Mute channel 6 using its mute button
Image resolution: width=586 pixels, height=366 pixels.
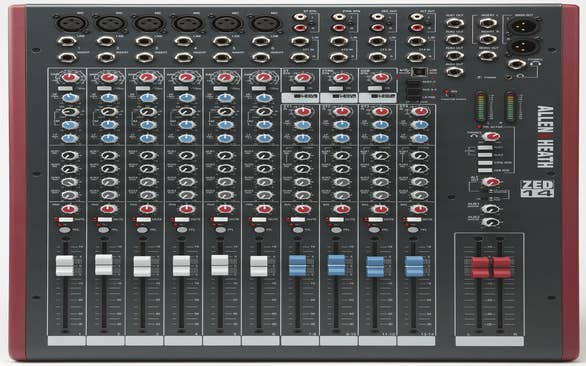point(259,219)
